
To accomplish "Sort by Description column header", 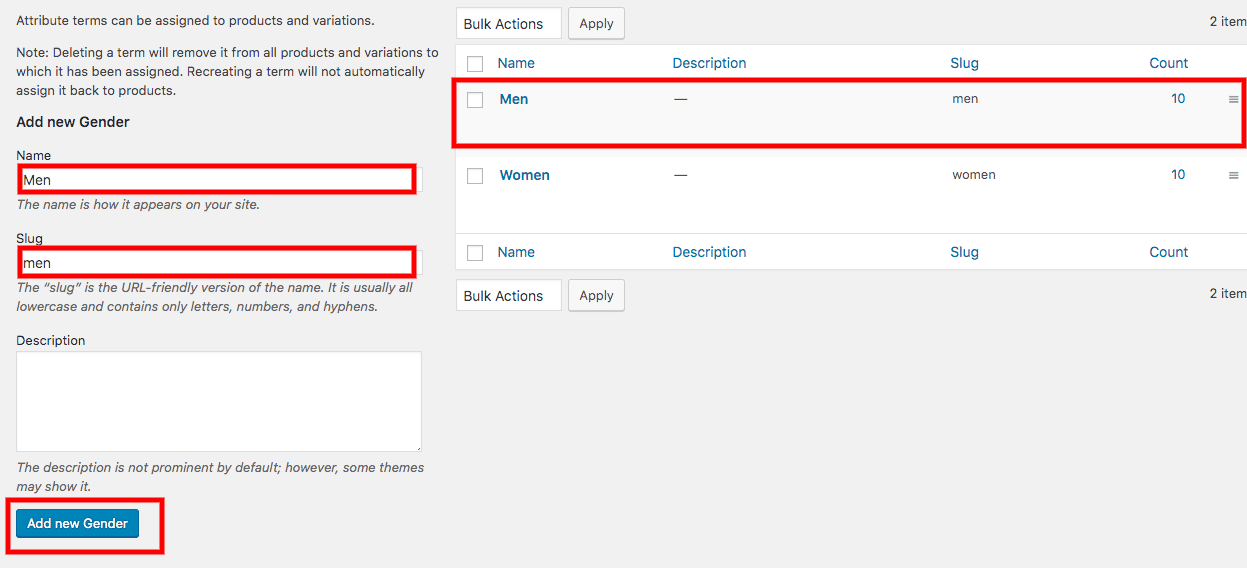I will click(x=709, y=63).
